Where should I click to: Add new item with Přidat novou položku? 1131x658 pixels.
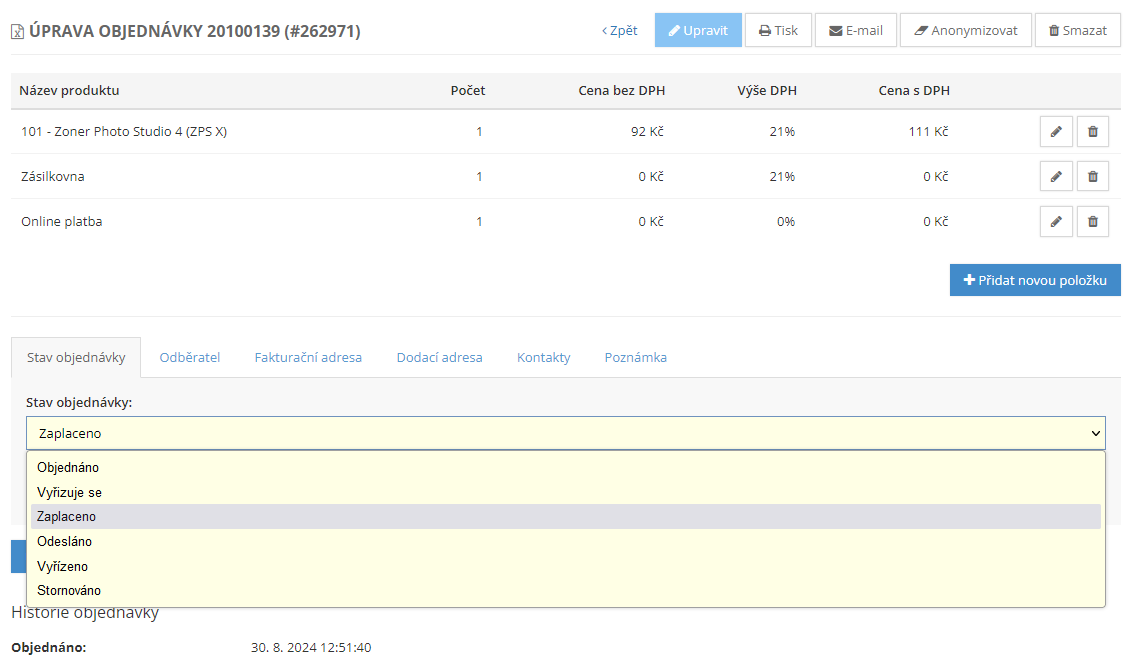pyautogui.click(x=1035, y=280)
